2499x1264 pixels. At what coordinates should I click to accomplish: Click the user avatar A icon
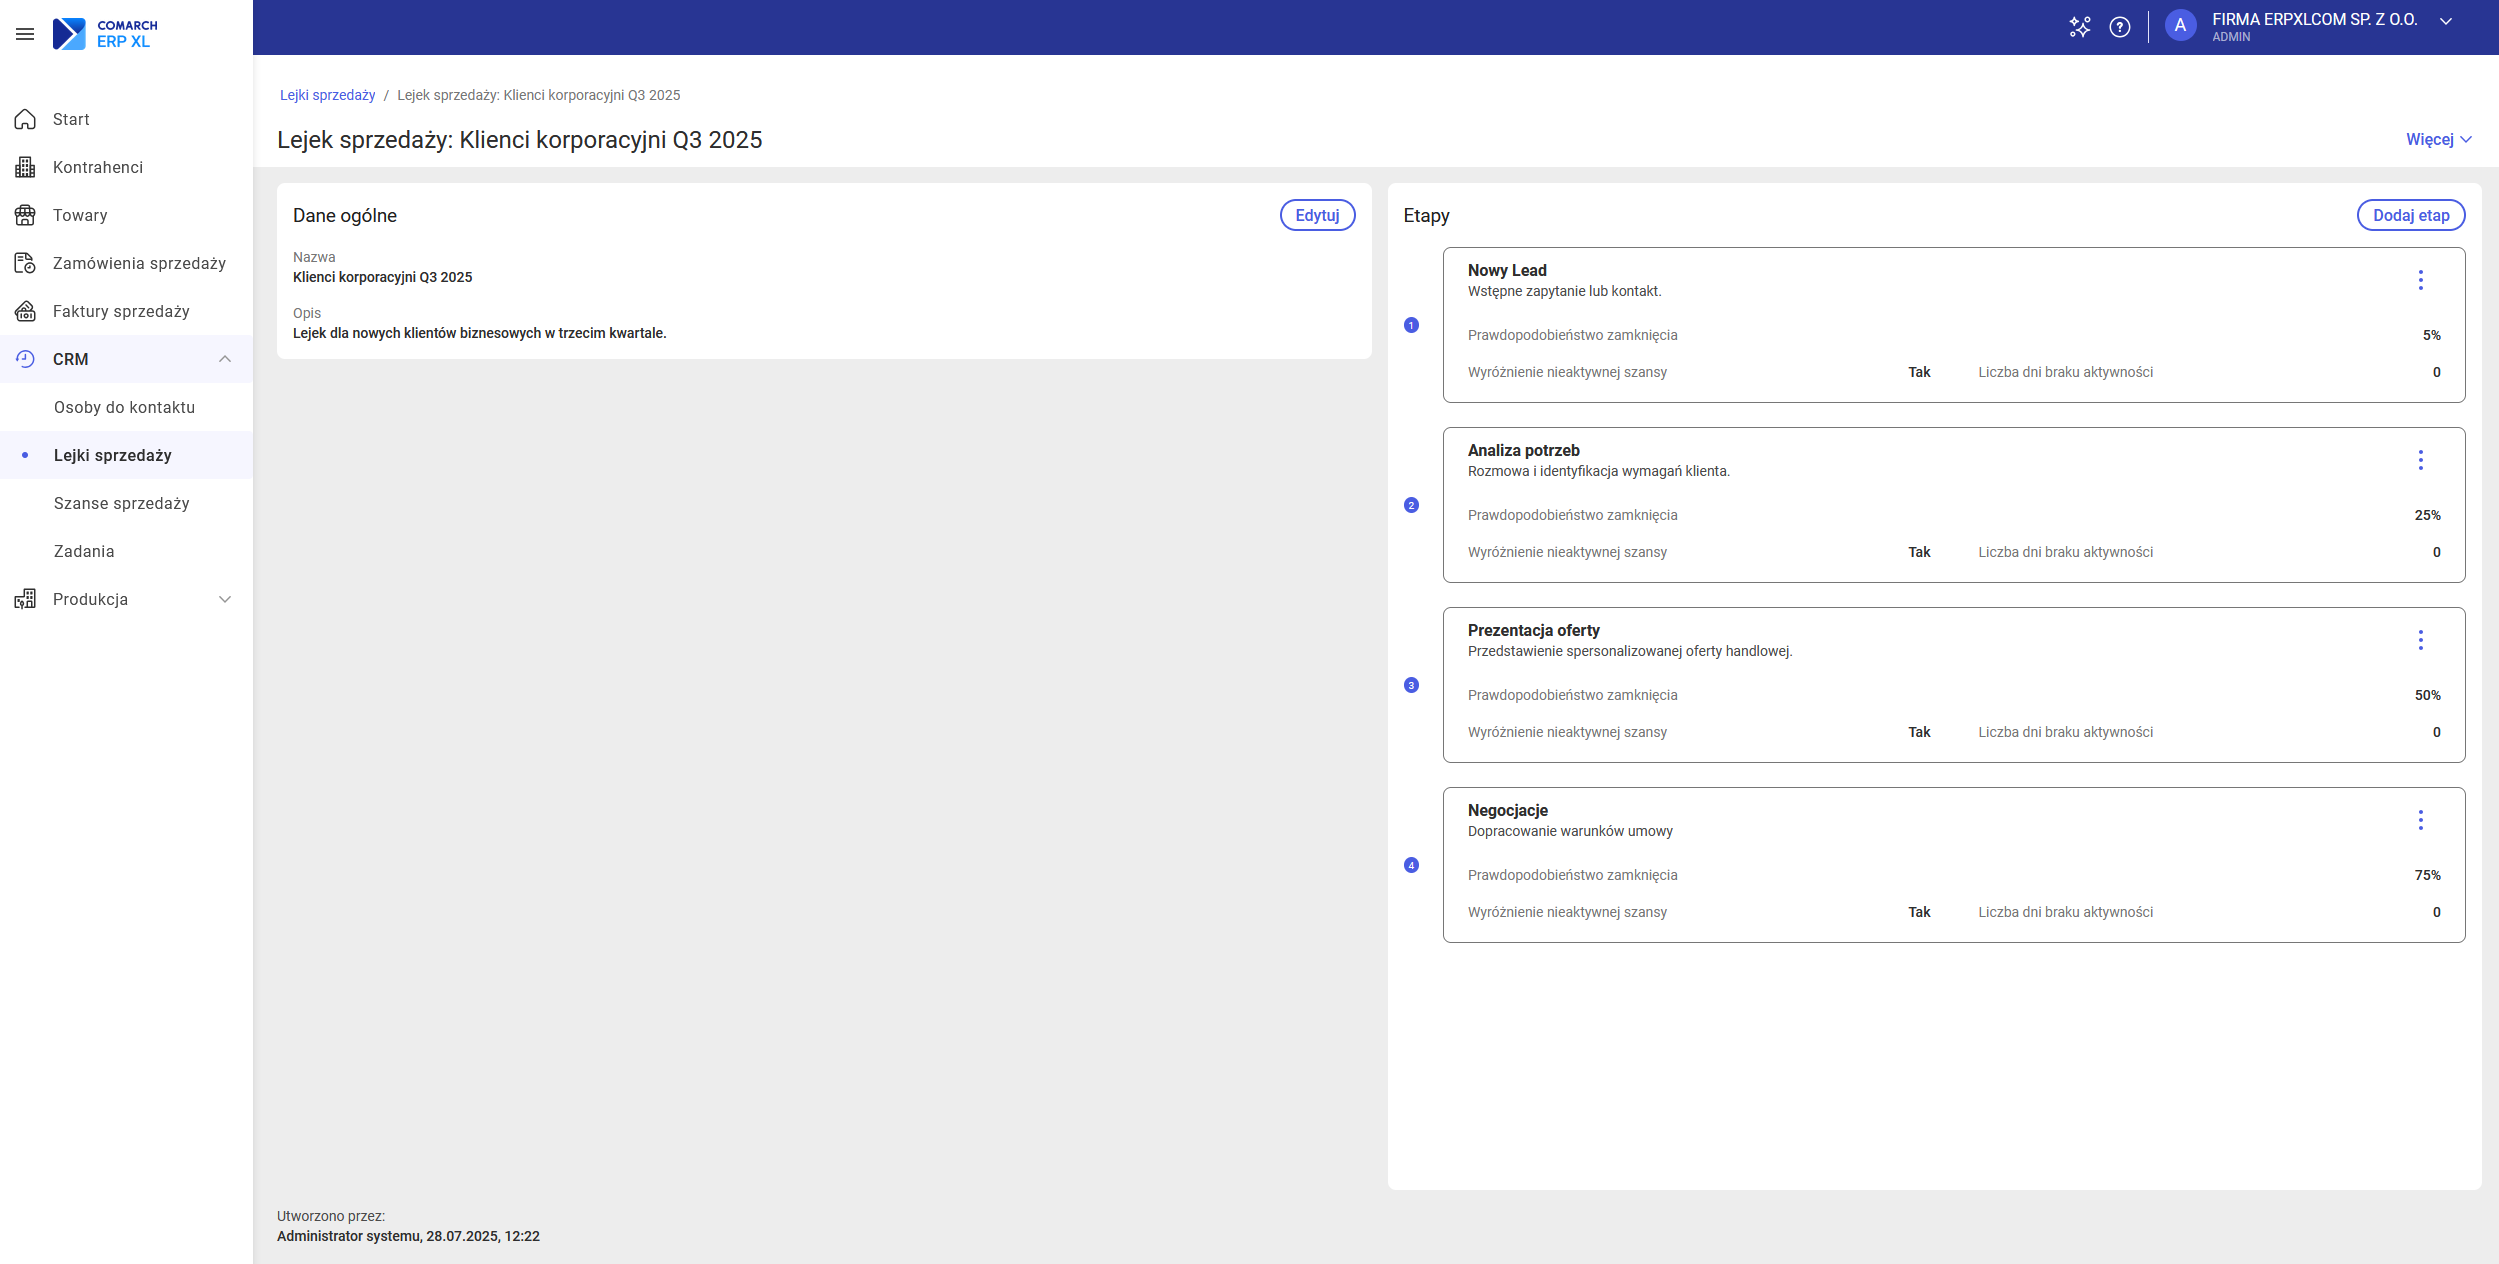point(2180,27)
